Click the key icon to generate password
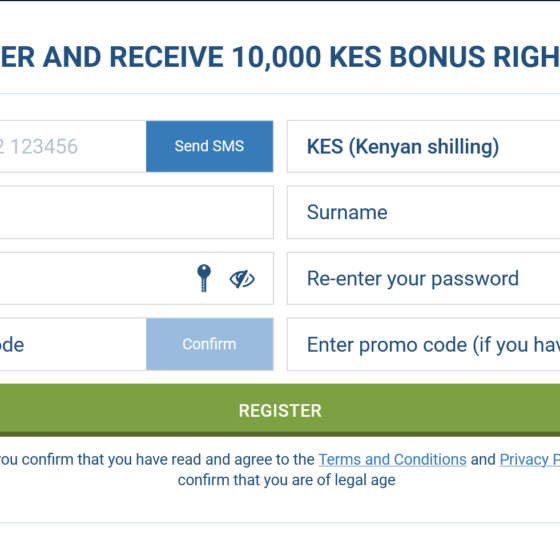 point(204,278)
